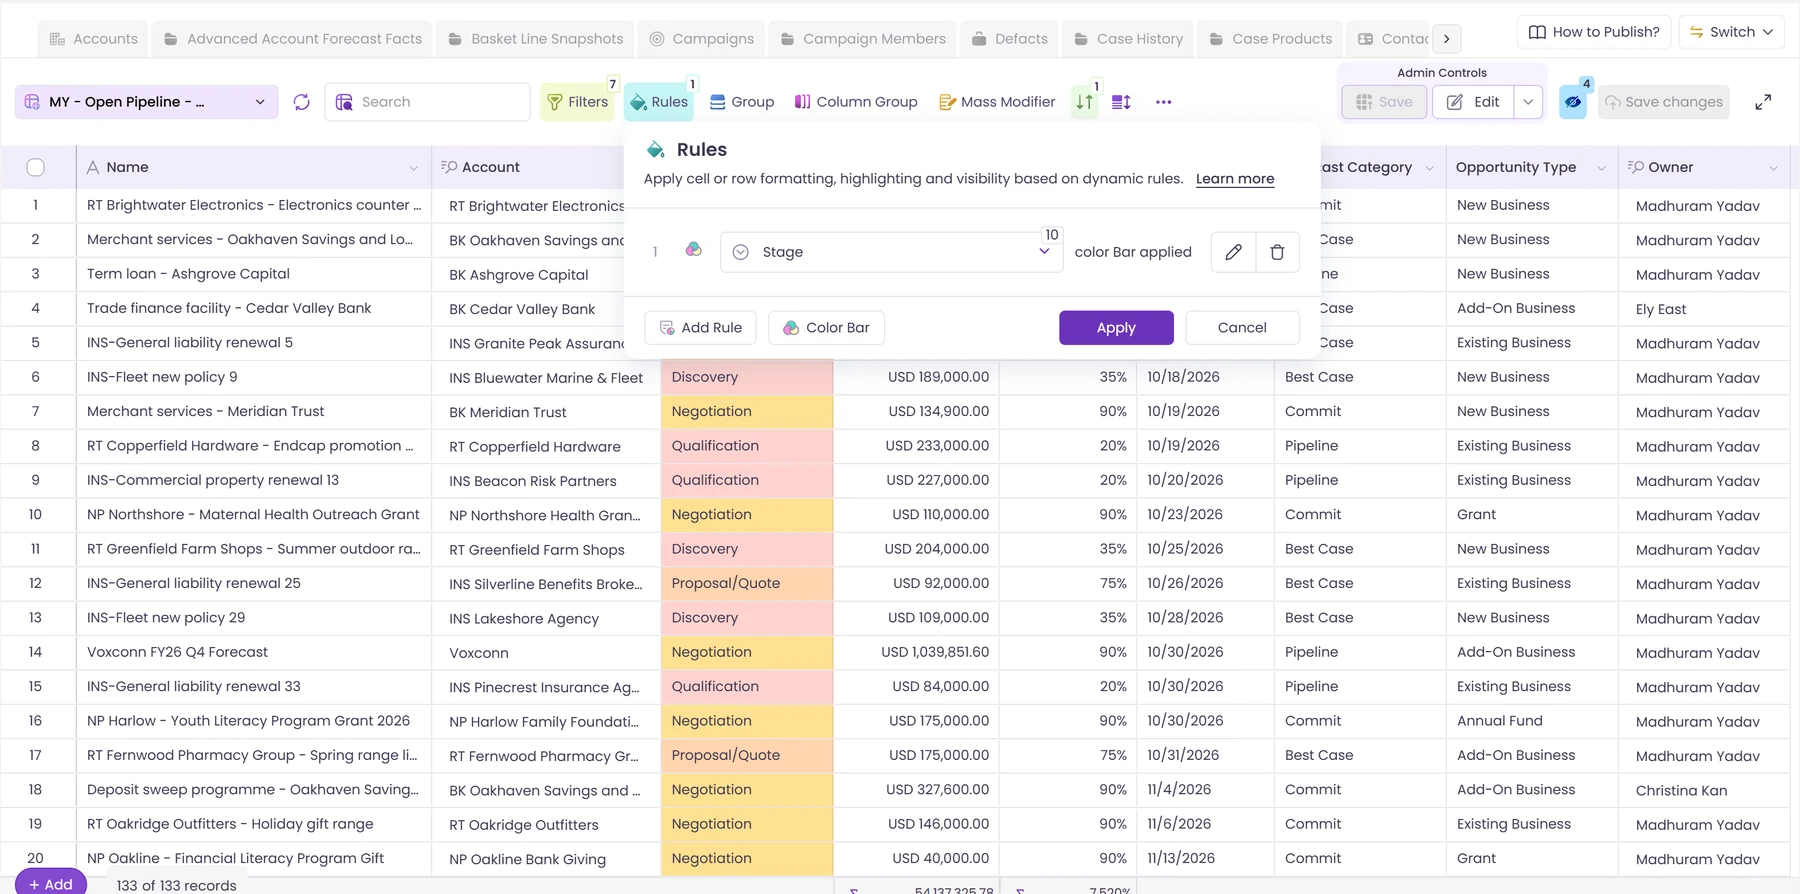Viewport: 1800px width, 894px height.
Task: Switch to the Accounts tab
Action: [93, 39]
